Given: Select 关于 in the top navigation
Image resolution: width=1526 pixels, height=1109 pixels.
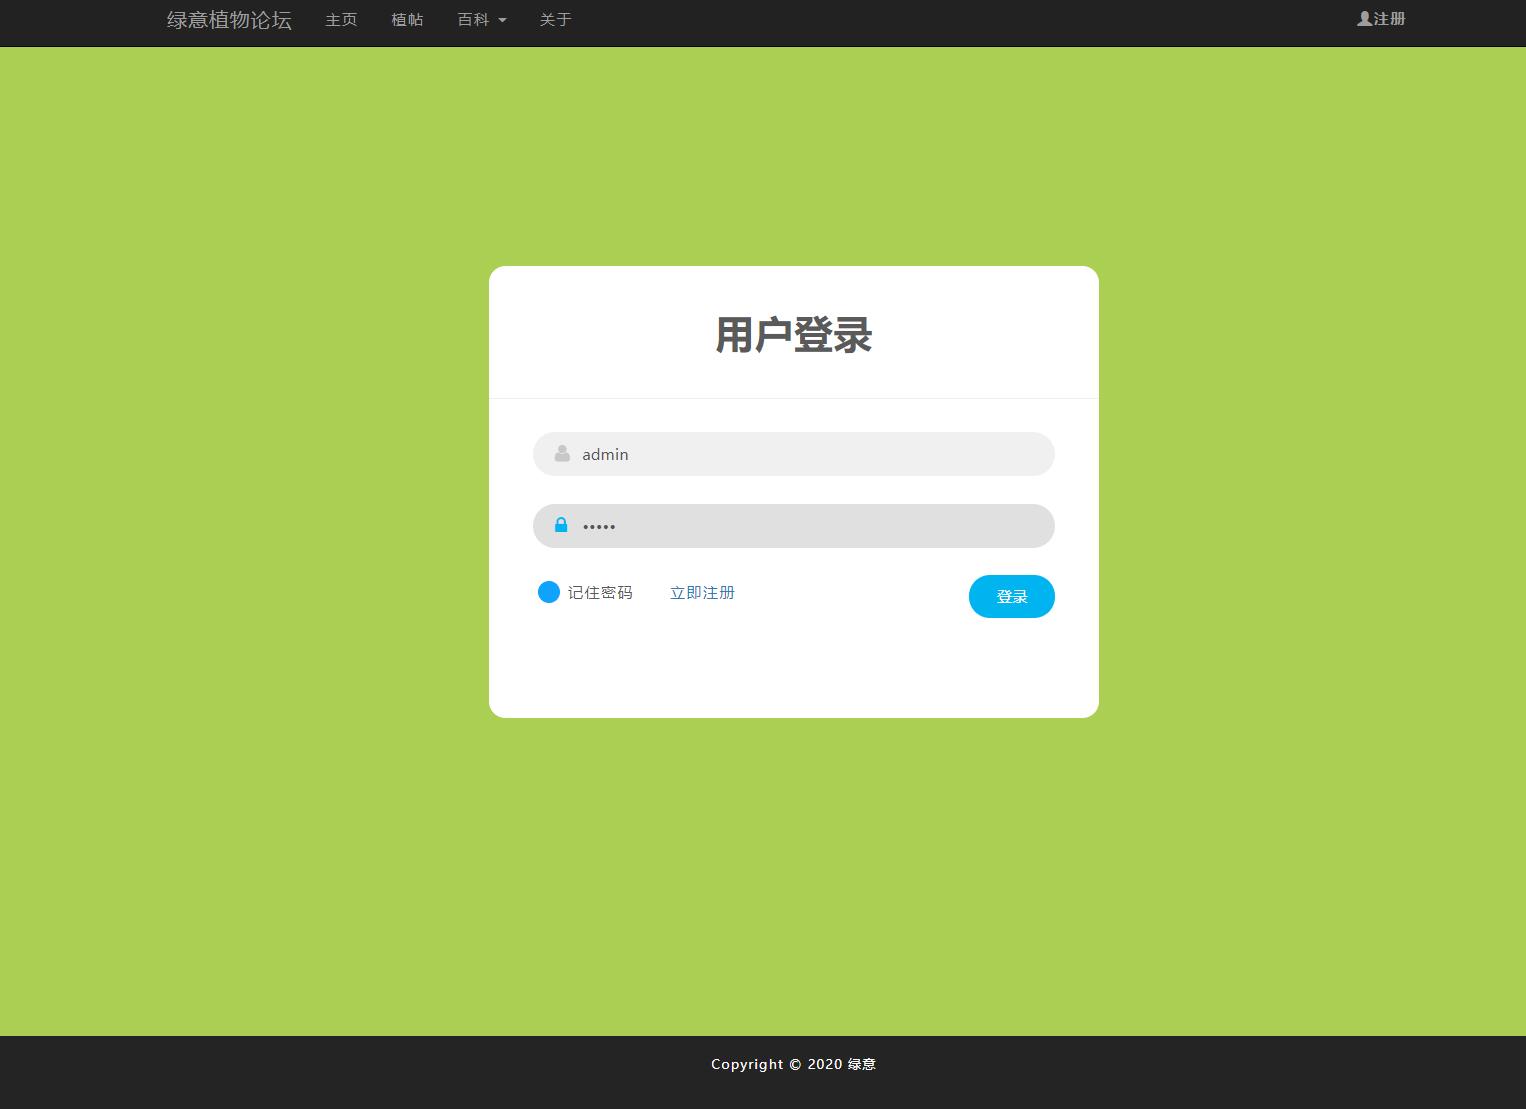Looking at the screenshot, I should pyautogui.click(x=555, y=20).
